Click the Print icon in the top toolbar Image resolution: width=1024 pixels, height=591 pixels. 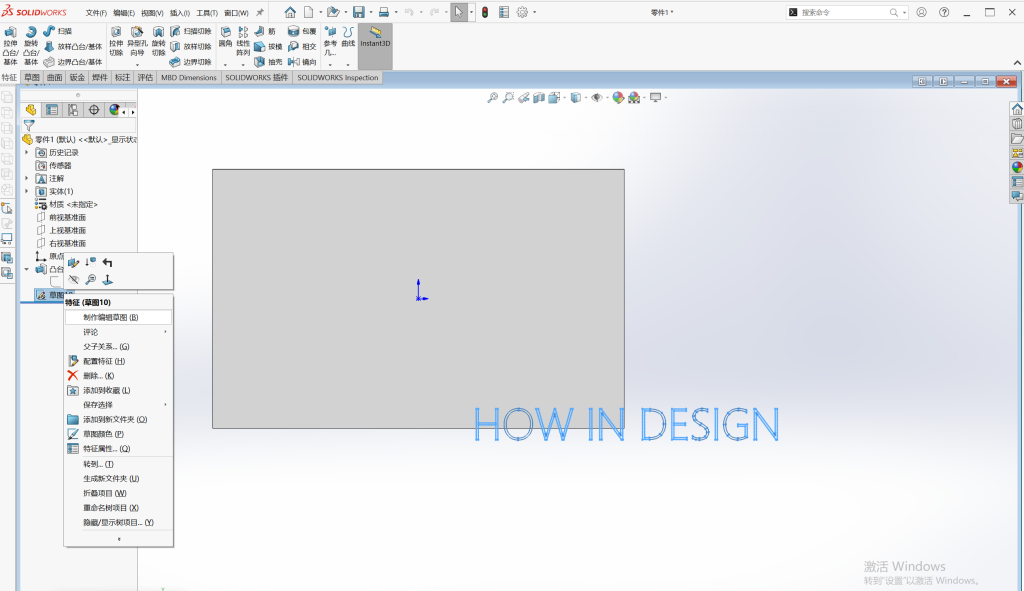384,12
